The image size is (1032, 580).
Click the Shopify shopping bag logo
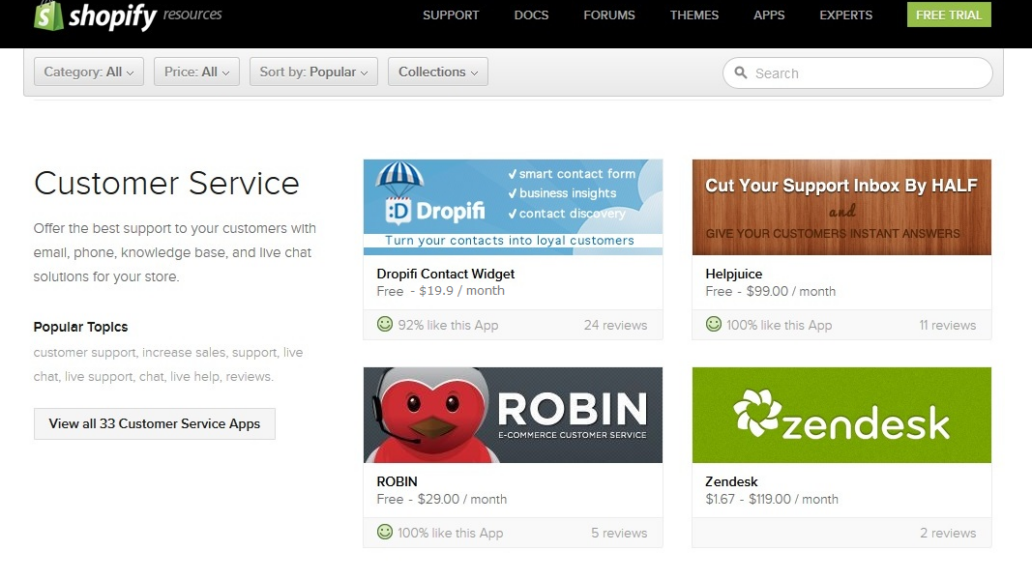pos(48,15)
